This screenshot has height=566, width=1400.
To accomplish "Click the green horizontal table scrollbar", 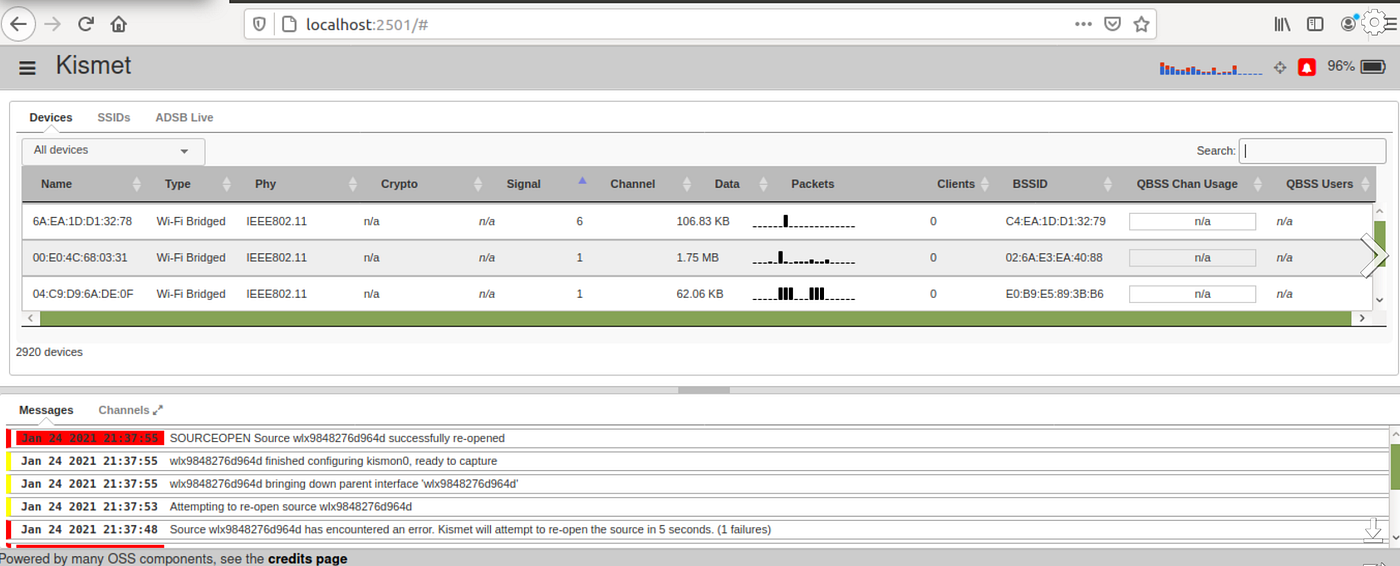I will pos(696,318).
